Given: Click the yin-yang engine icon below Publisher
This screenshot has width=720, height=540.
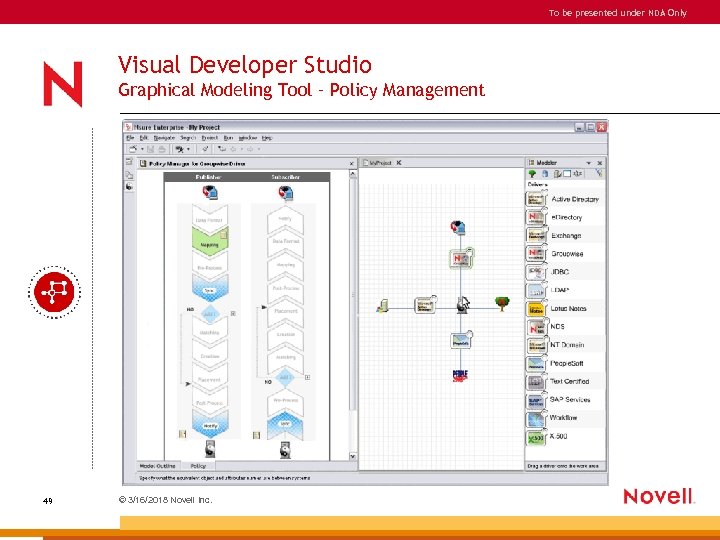Looking at the screenshot, I should click(210, 449).
